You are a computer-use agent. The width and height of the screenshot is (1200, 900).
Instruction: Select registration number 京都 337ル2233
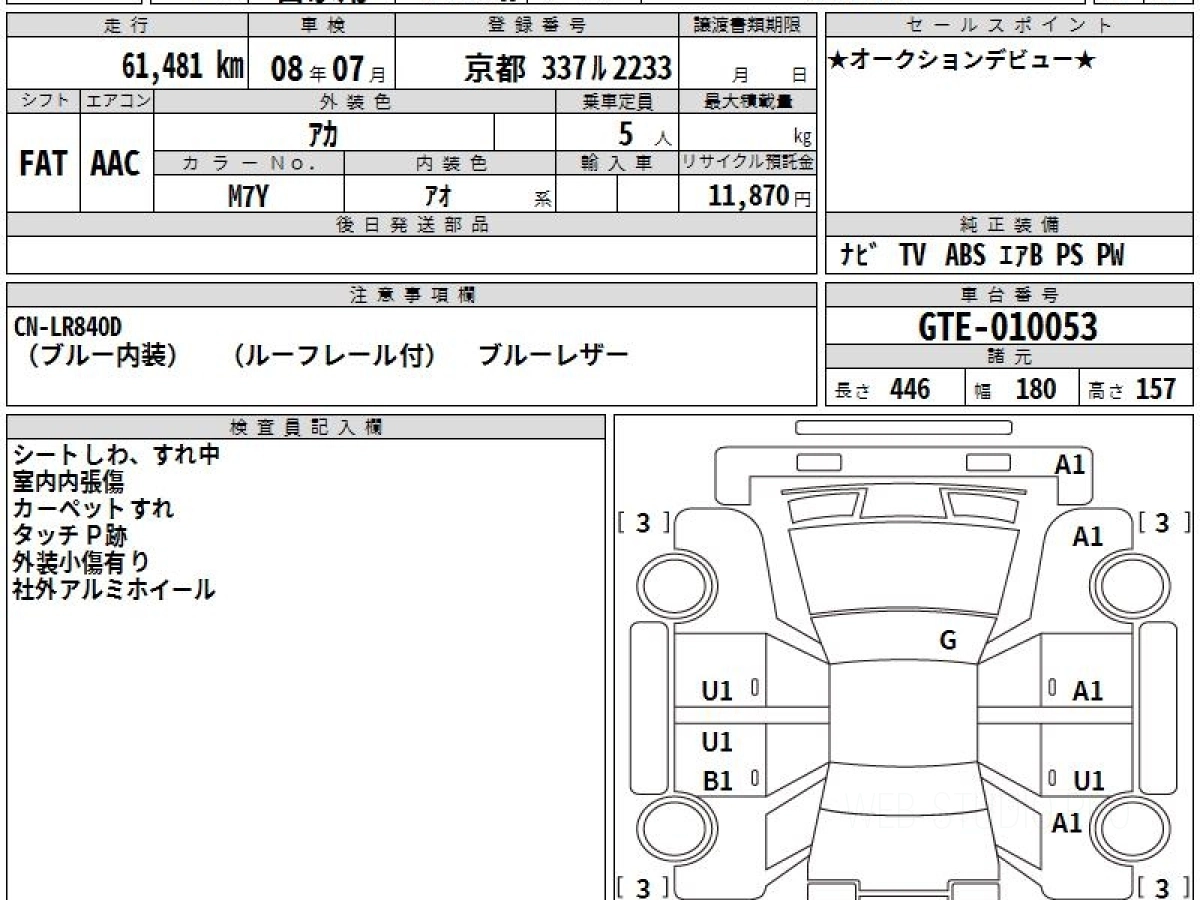click(x=567, y=68)
